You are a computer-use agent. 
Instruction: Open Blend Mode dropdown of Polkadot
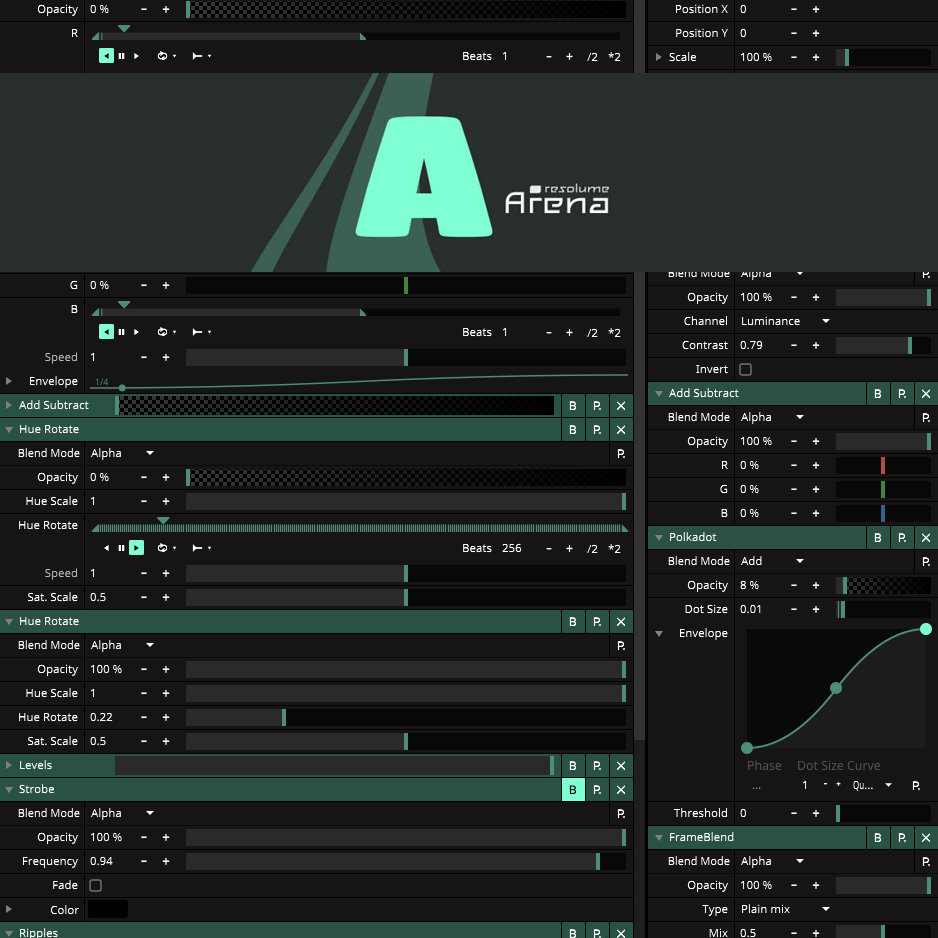click(x=772, y=561)
